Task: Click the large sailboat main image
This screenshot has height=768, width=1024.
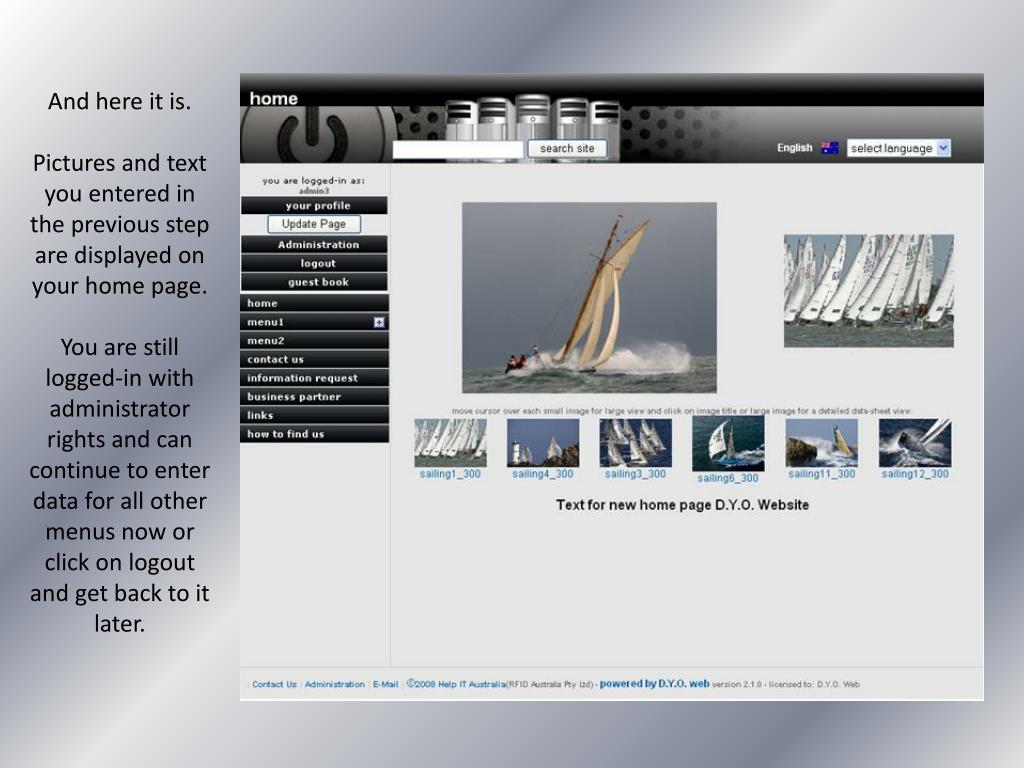Action: pyautogui.click(x=589, y=298)
